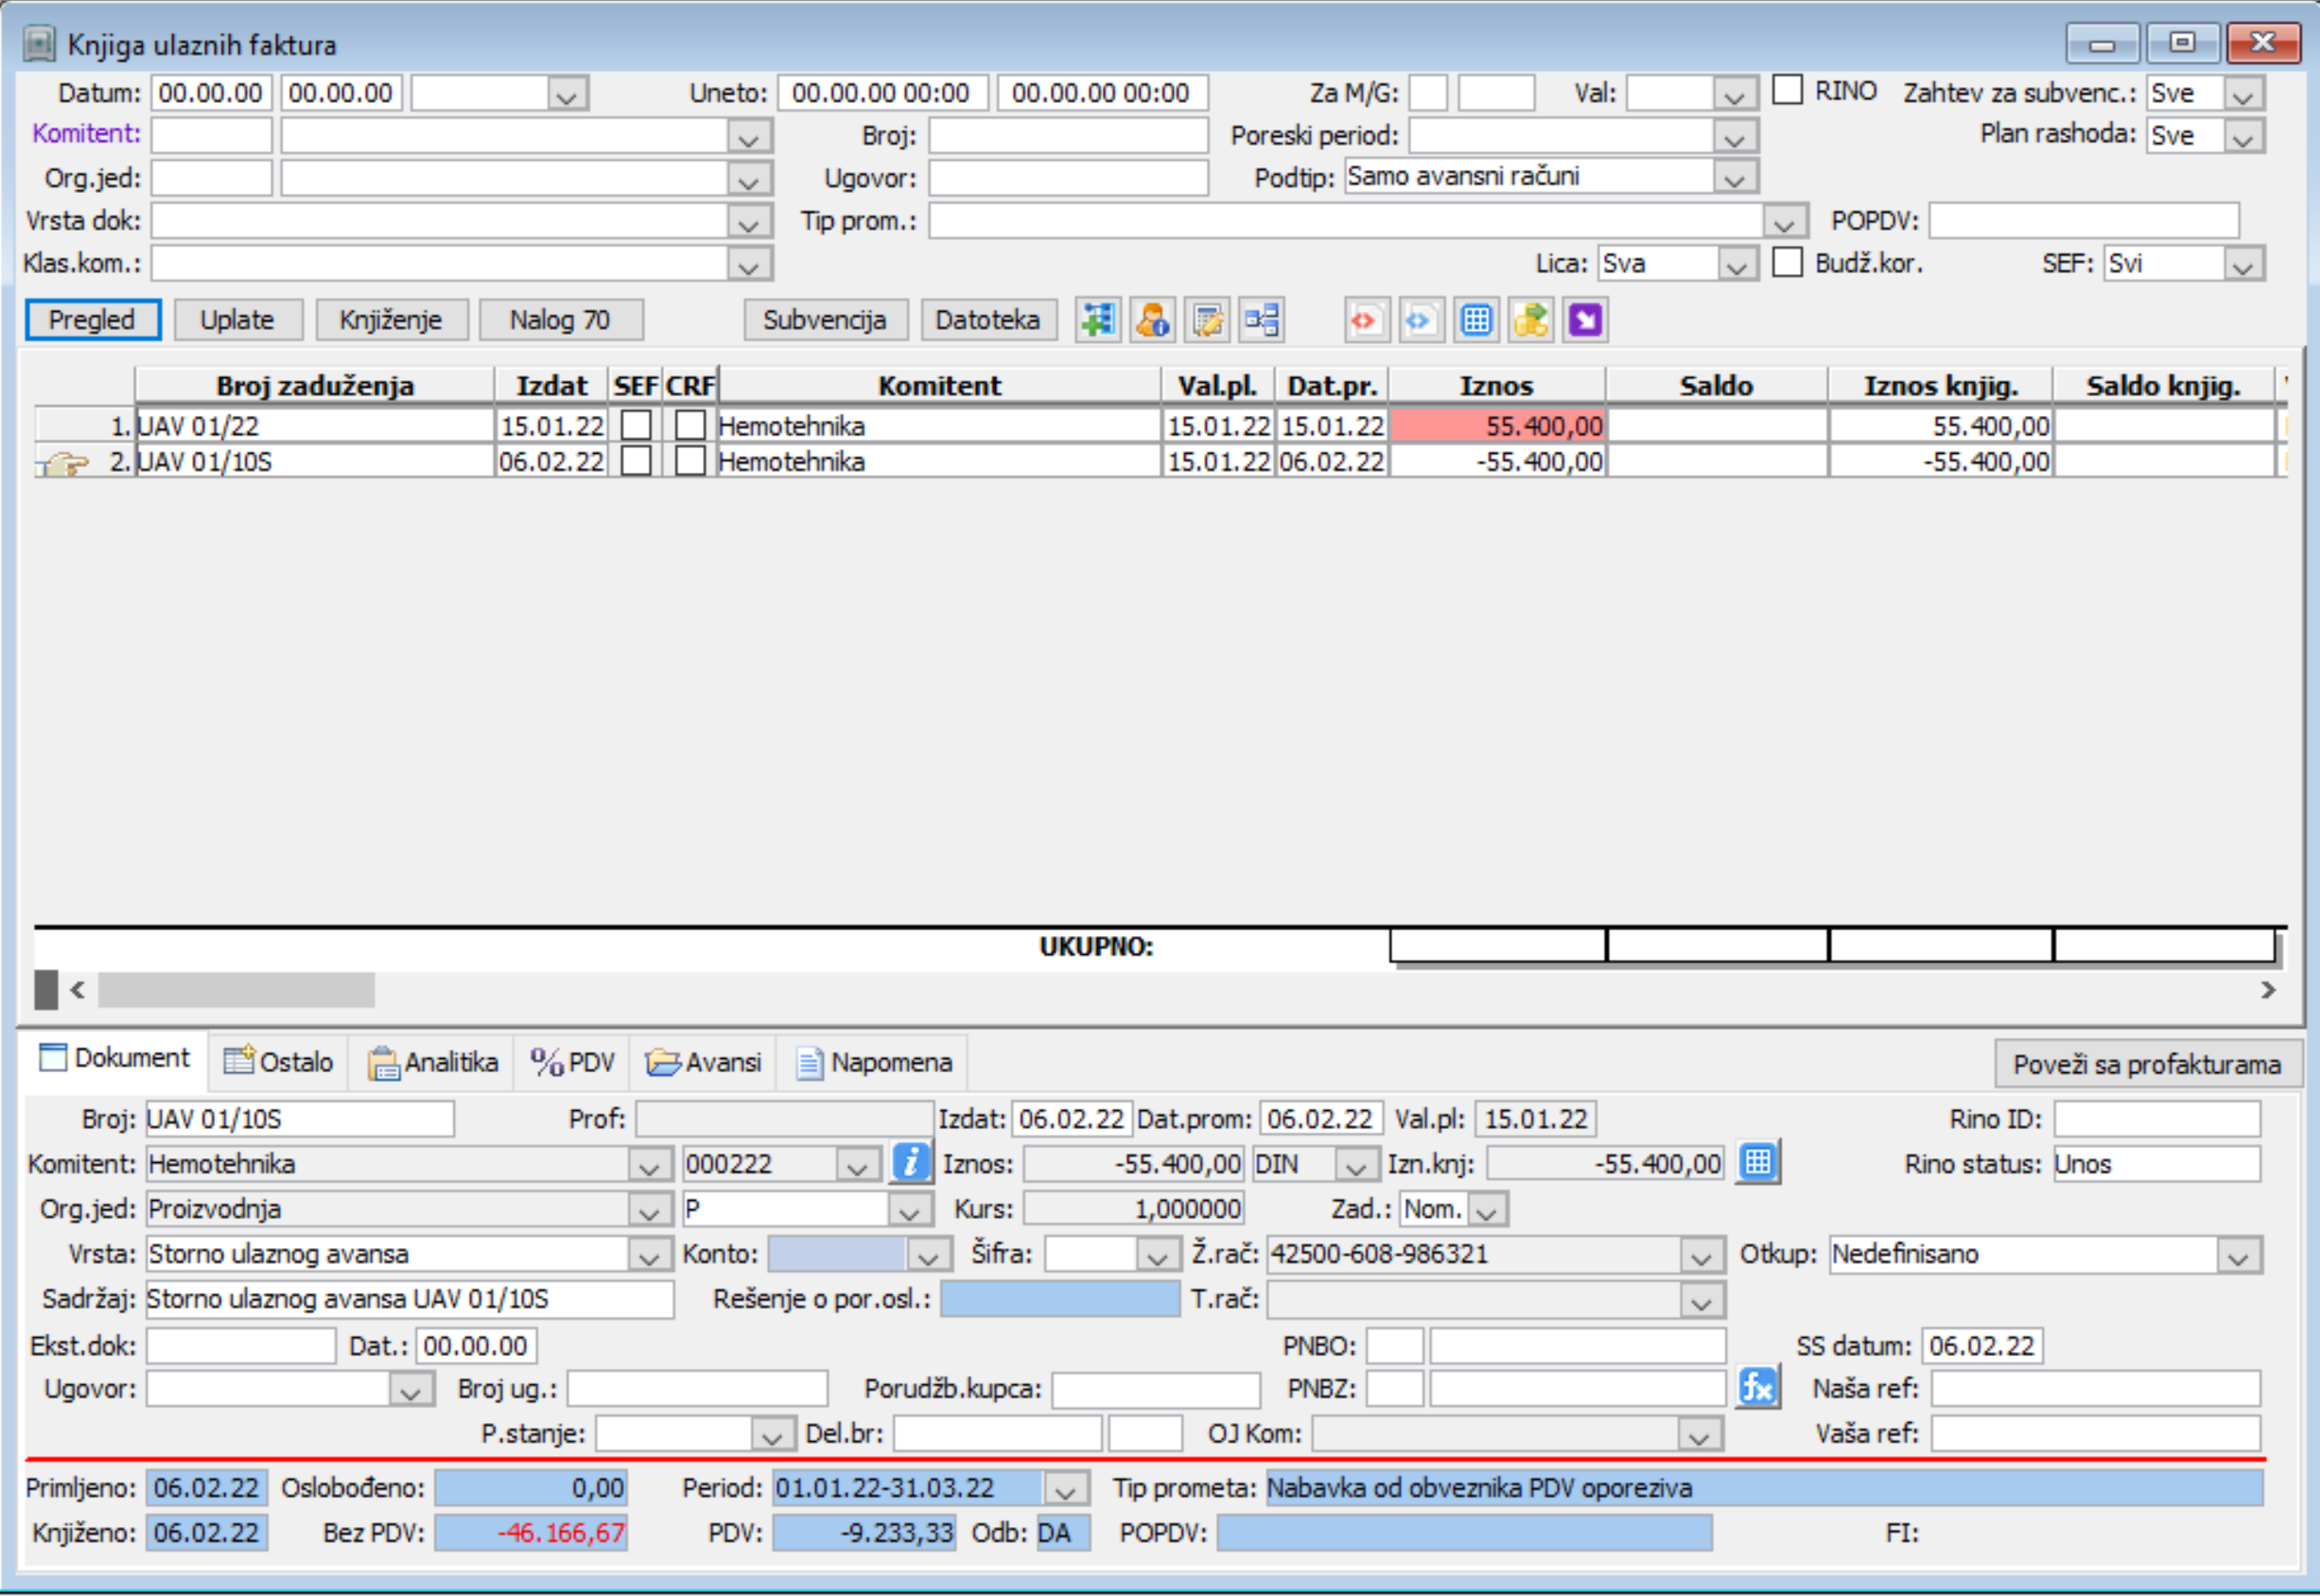The width and height of the screenshot is (2320, 1596).
Task: Click the grid icon next to Izn.knj
Action: (x=1757, y=1163)
